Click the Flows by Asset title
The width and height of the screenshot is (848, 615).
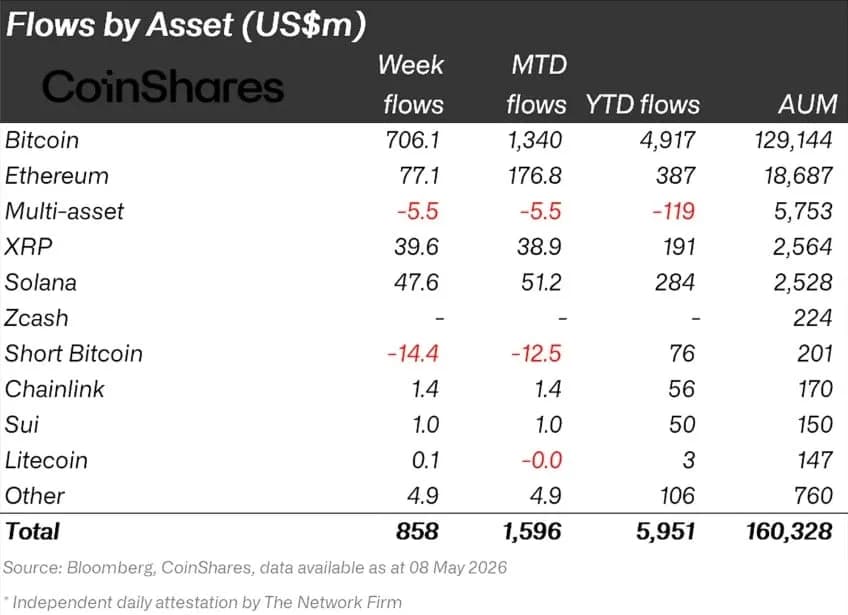[x=186, y=25]
